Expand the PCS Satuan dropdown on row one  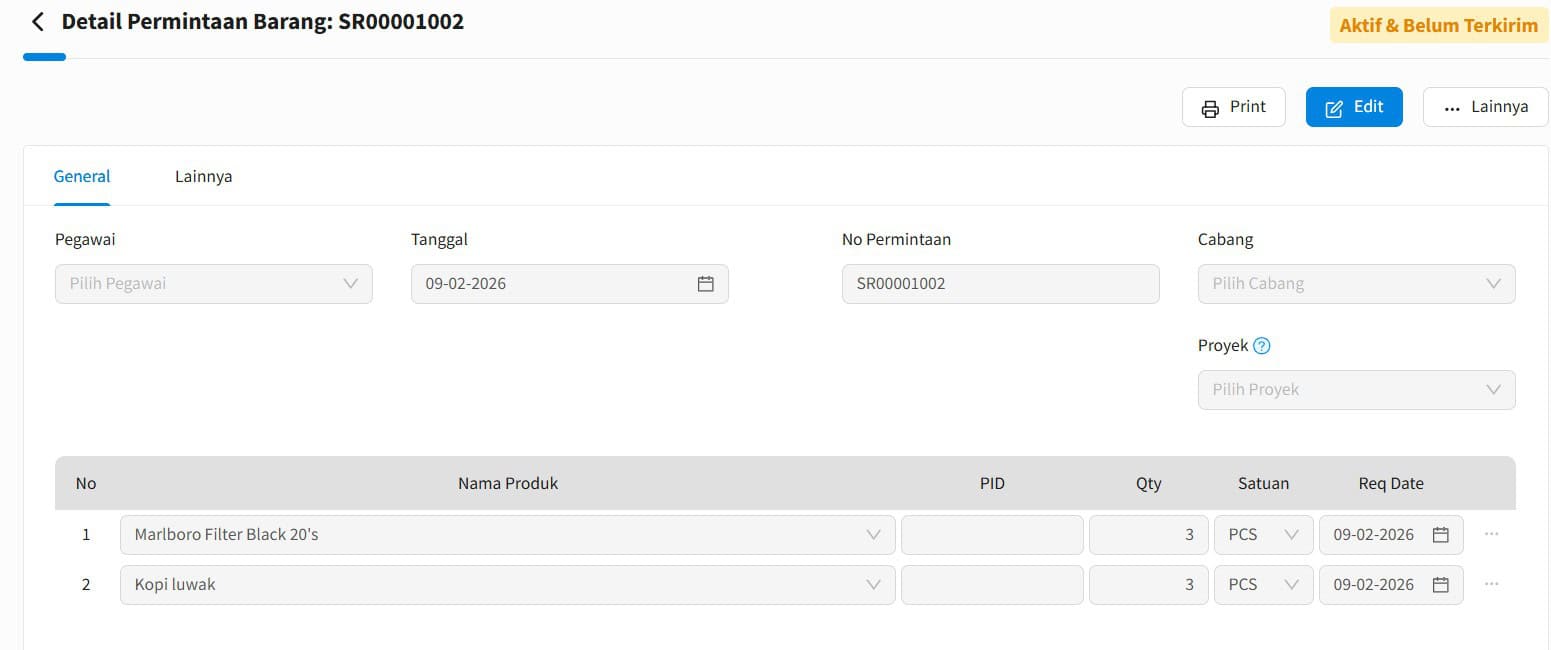click(x=1291, y=534)
